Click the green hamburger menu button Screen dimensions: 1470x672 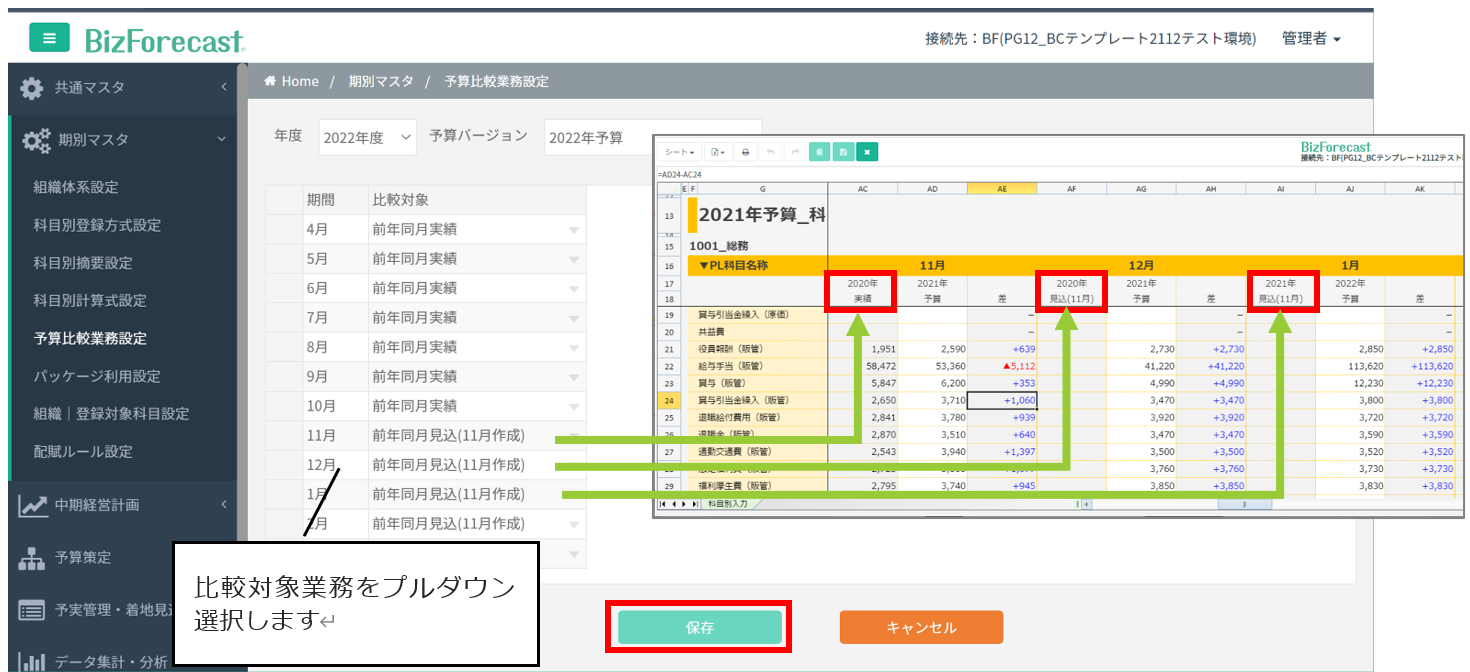point(49,38)
